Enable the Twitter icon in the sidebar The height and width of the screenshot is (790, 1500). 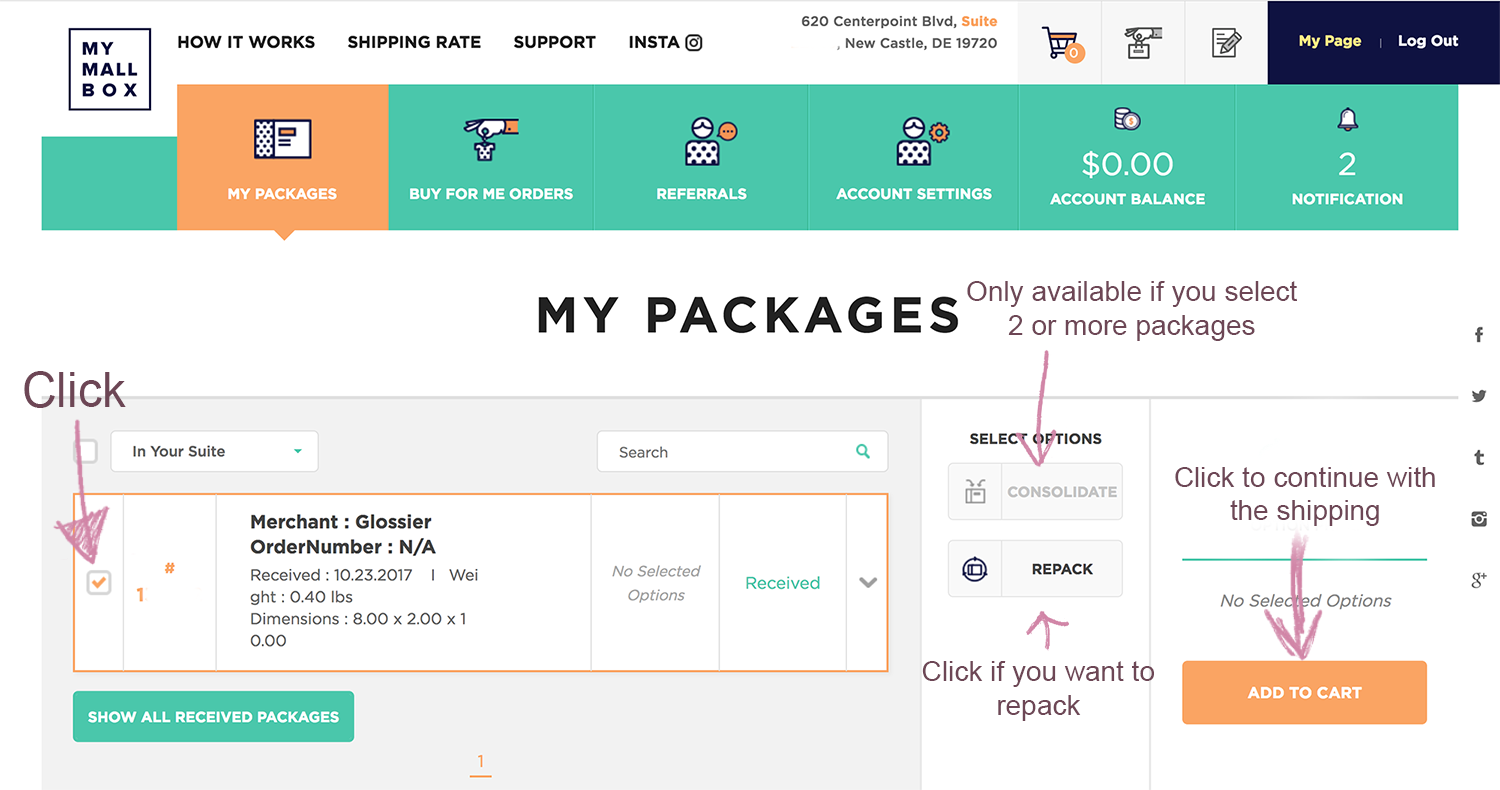coord(1478,396)
